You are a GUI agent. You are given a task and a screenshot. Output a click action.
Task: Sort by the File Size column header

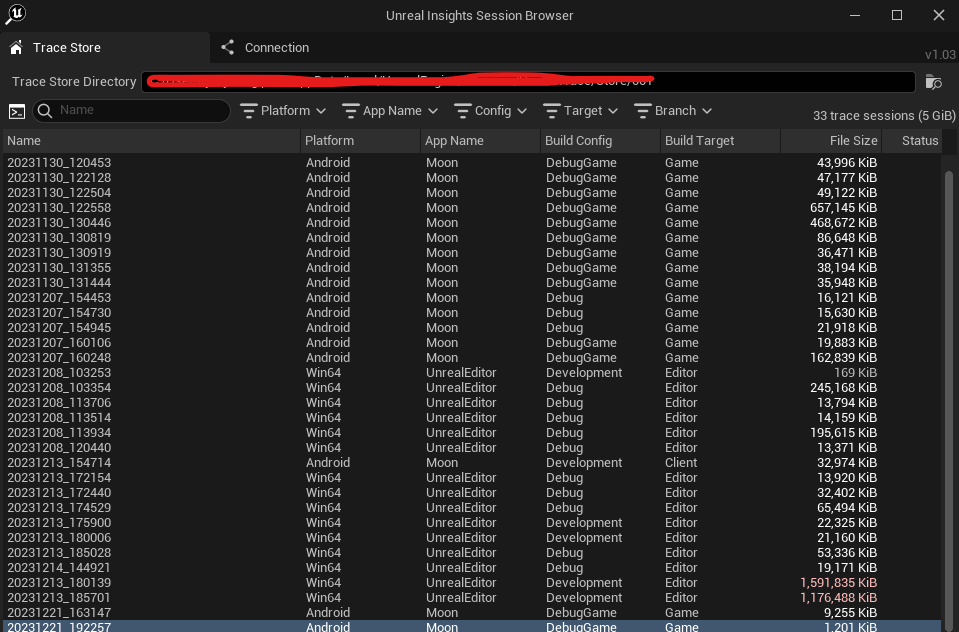831,141
